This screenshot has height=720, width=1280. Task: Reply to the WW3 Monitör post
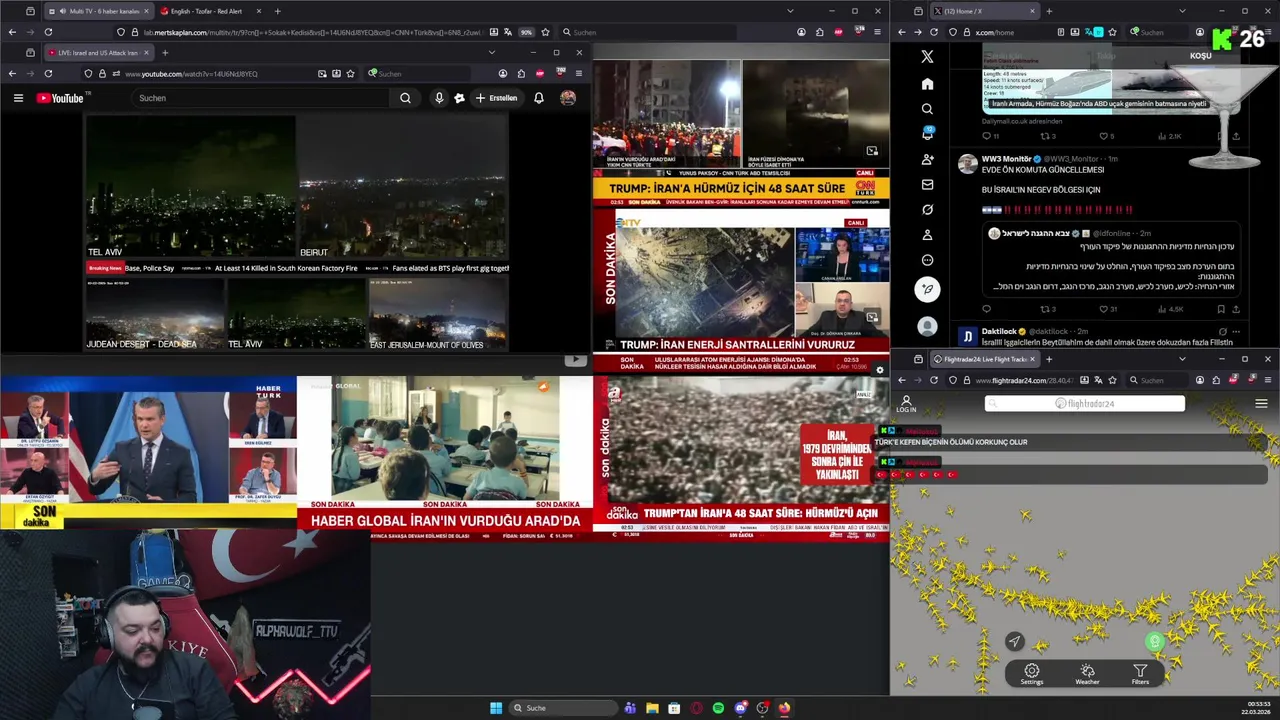coord(986,309)
